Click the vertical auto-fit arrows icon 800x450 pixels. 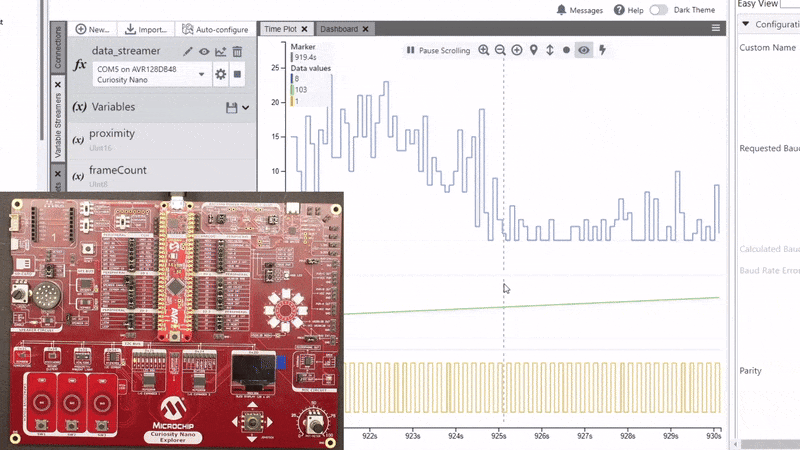click(549, 50)
